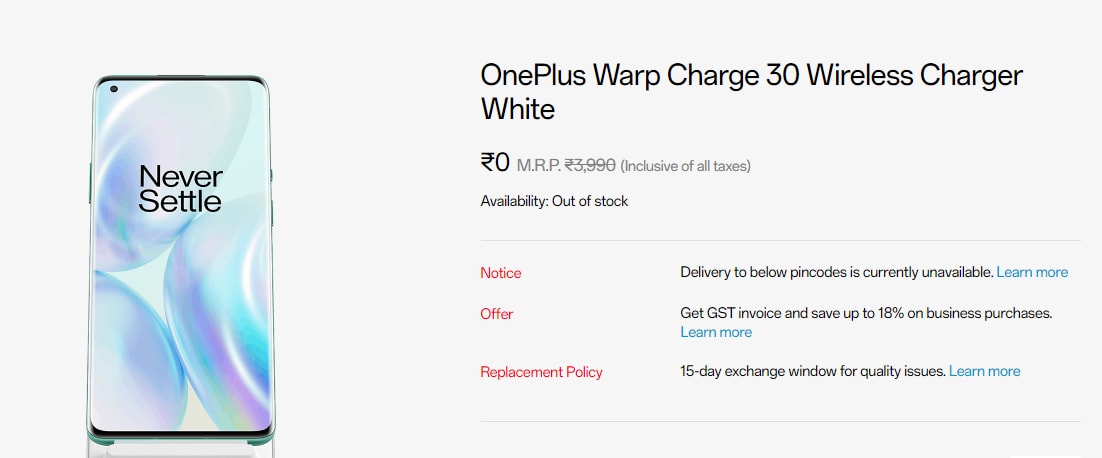Click the ₹0 current price
The height and width of the screenshot is (458, 1102).
pyautogui.click(x=495, y=162)
